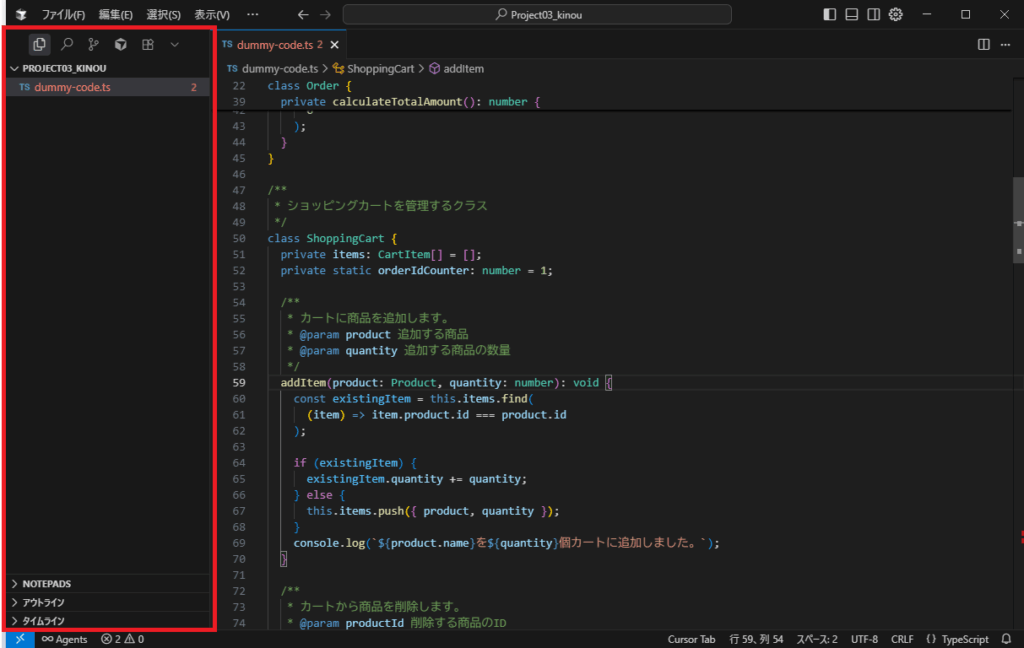The height and width of the screenshot is (648, 1024).
Task: Click line number 59 in gutter
Action: [239, 383]
